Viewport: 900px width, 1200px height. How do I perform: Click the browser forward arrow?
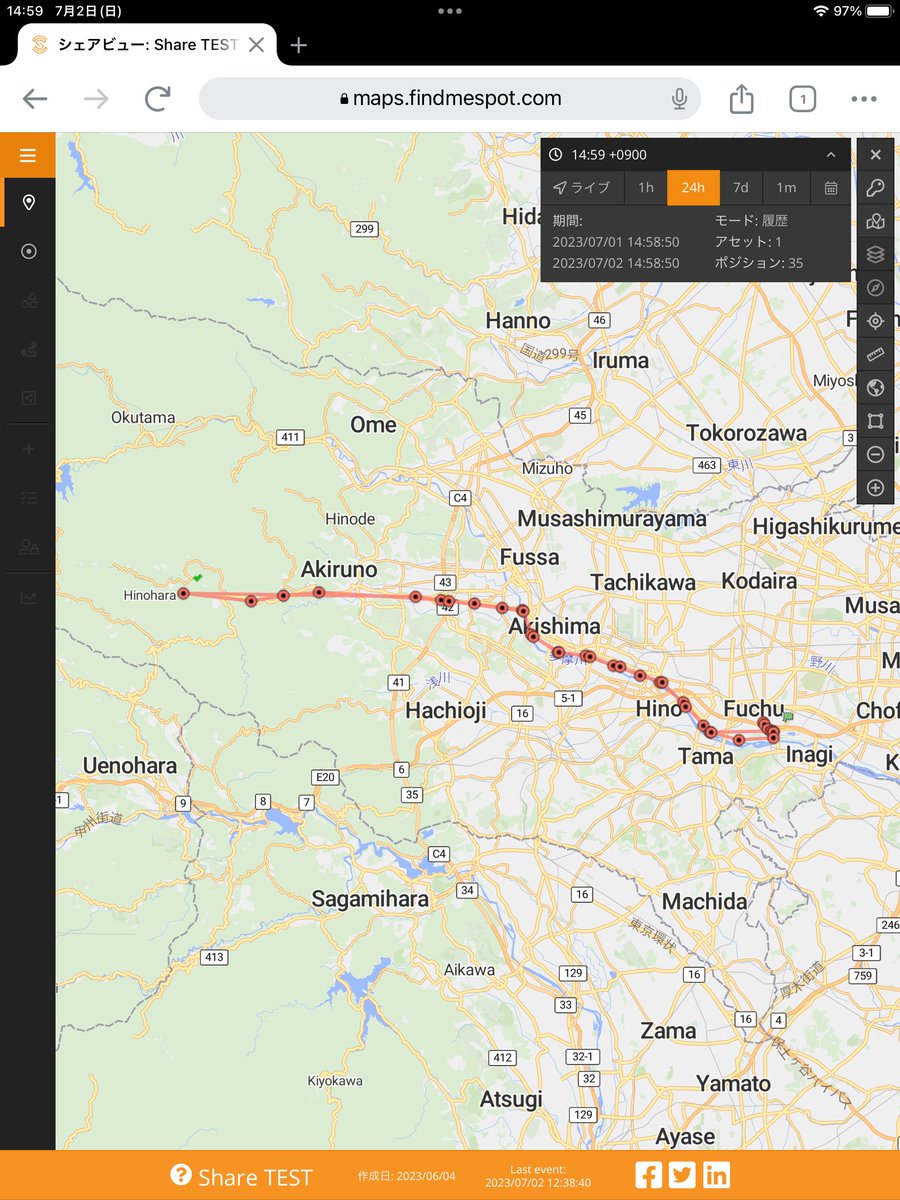click(97, 99)
